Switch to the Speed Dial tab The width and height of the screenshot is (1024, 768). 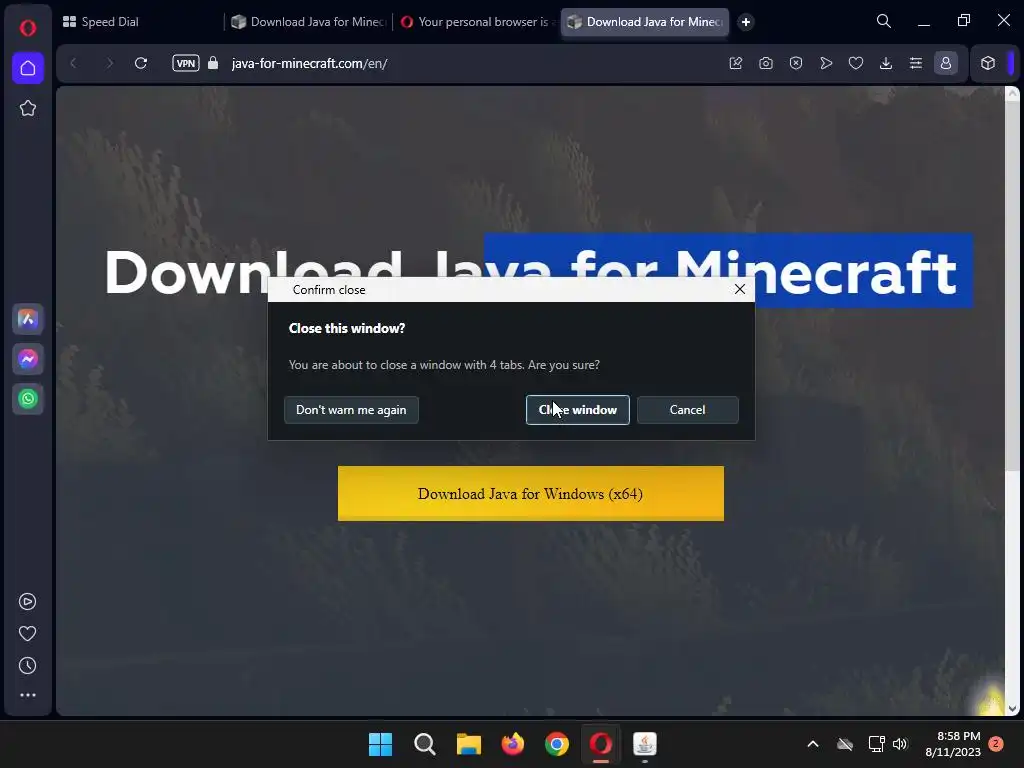[x=139, y=22]
